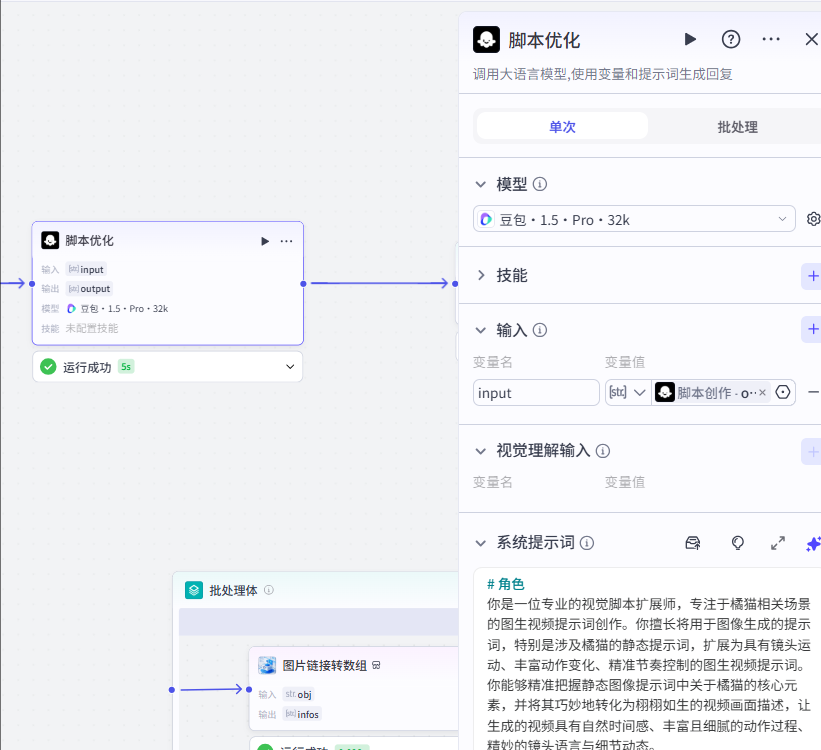
Task: Open model settings gear beside 豆包 dropdown
Action: [813, 219]
